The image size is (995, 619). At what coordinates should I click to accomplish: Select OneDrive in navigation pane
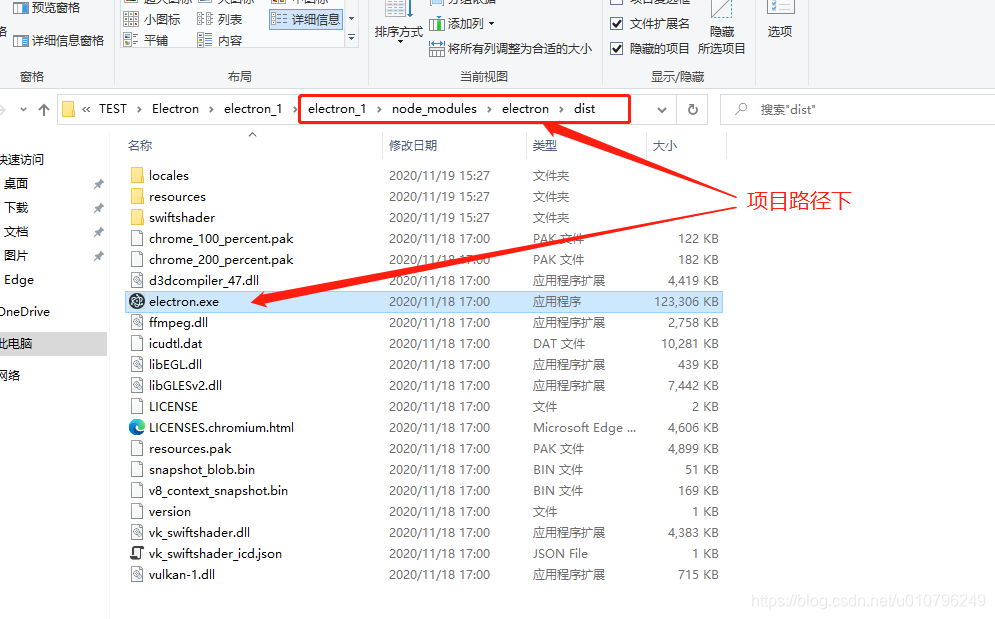25,312
